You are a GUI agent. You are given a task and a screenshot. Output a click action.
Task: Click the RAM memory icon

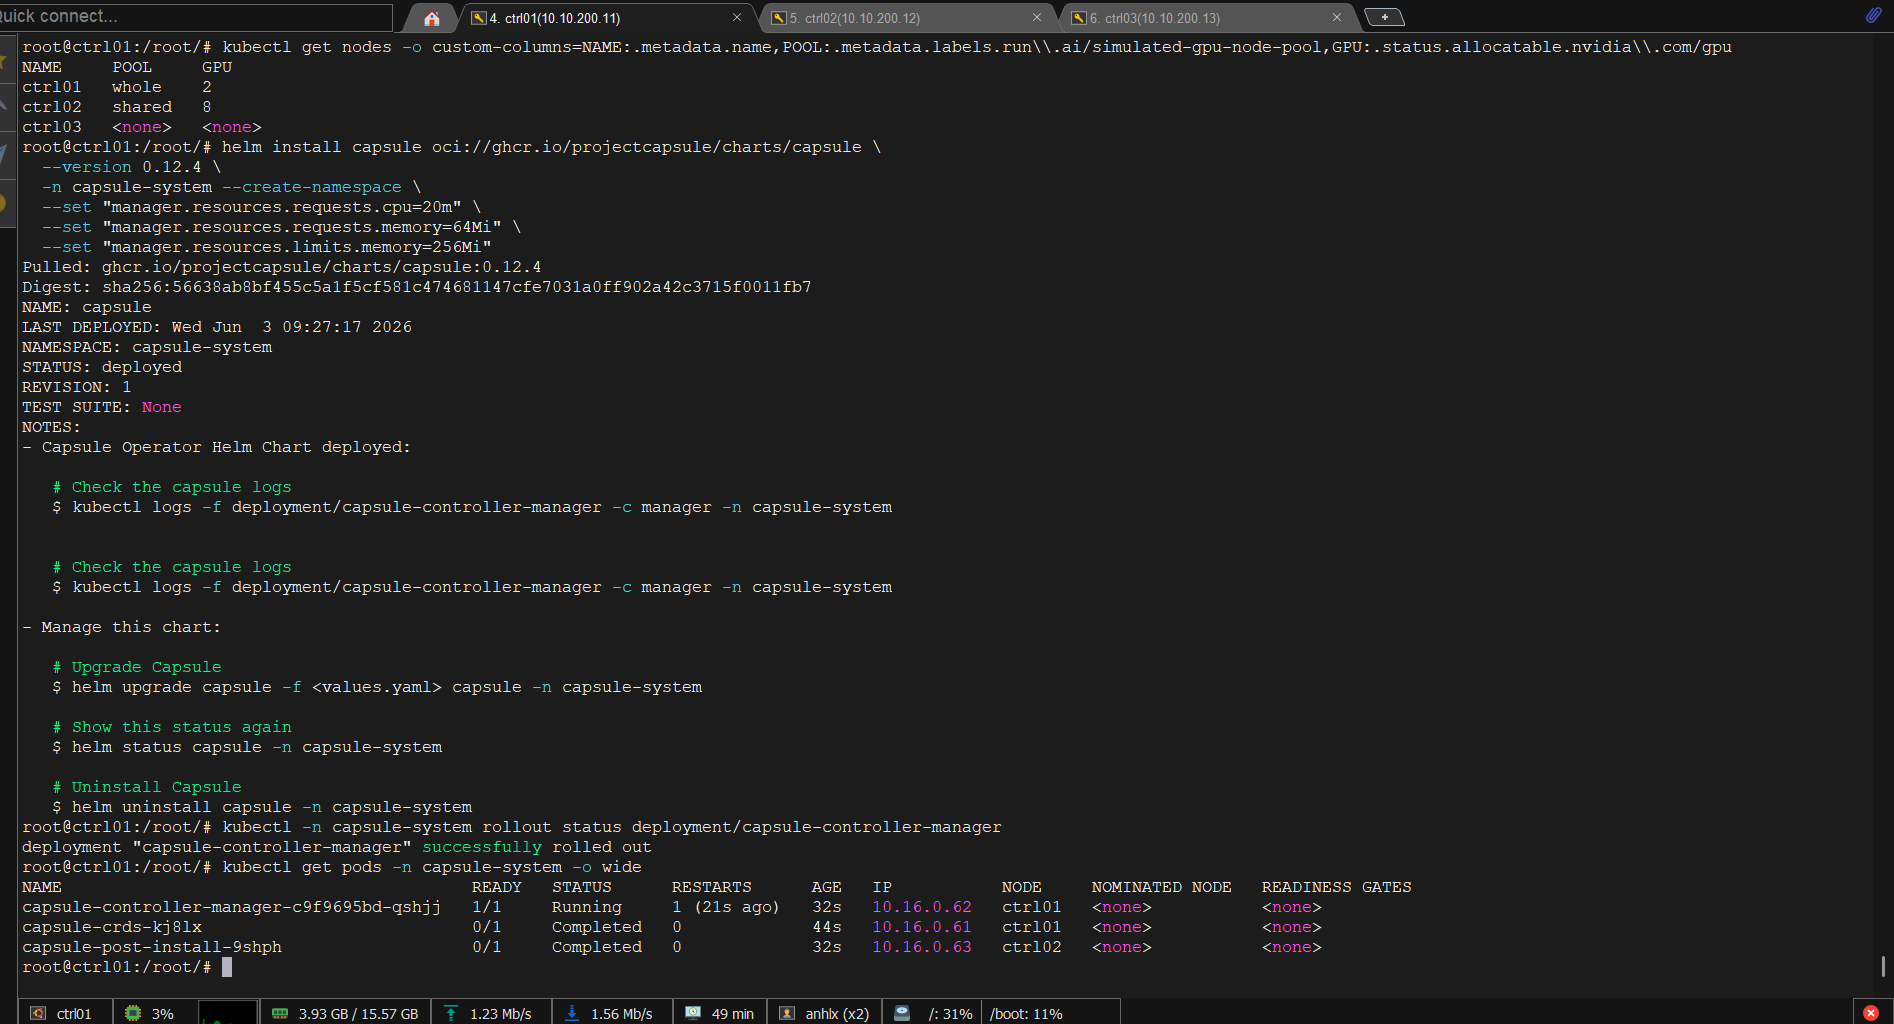[280, 1013]
